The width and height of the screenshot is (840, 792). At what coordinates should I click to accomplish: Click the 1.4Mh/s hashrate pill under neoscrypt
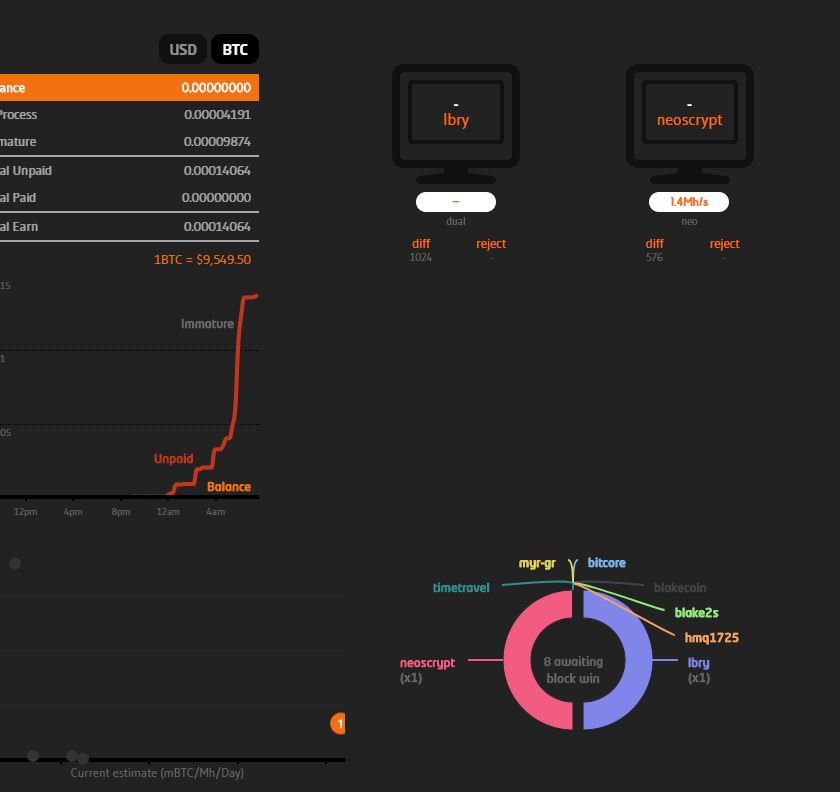pos(689,202)
